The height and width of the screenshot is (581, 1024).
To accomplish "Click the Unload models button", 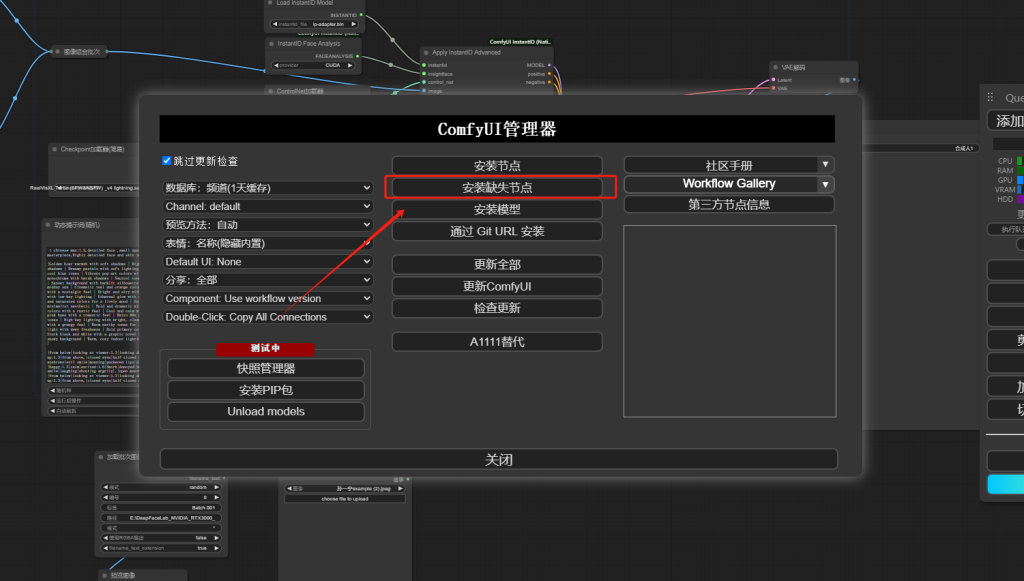I will (x=266, y=412).
